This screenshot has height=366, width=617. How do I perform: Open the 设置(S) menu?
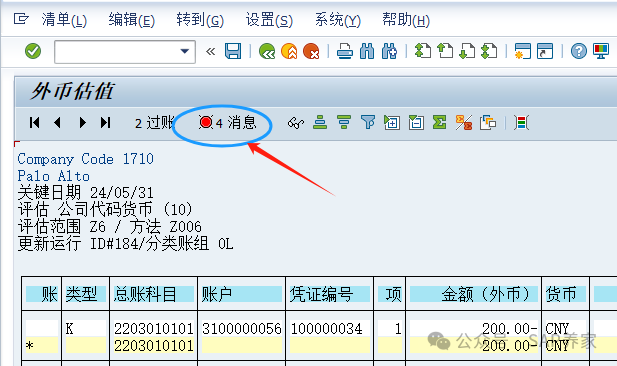coord(269,20)
